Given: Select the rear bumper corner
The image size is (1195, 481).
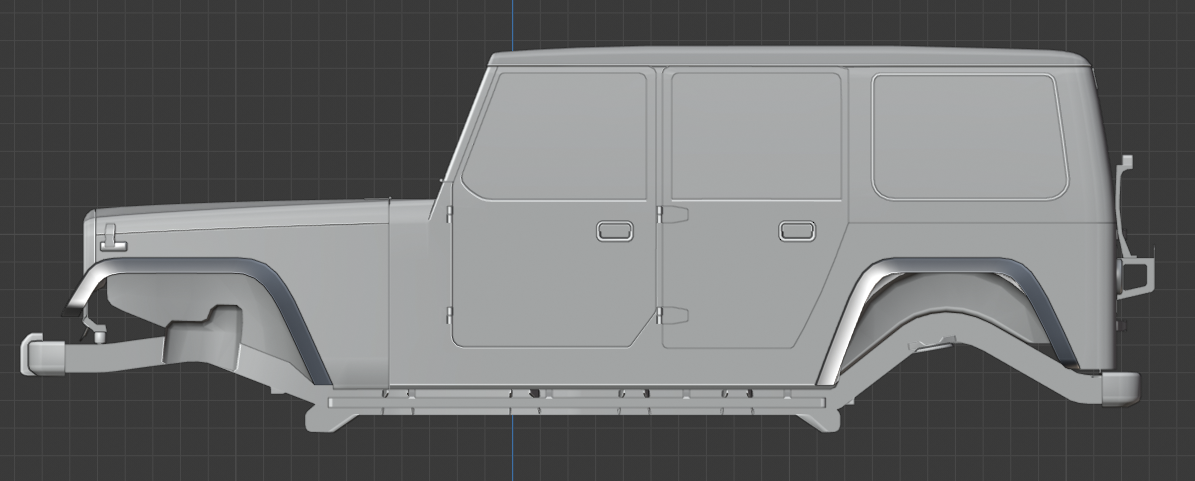Looking at the screenshot, I should (1120, 389).
